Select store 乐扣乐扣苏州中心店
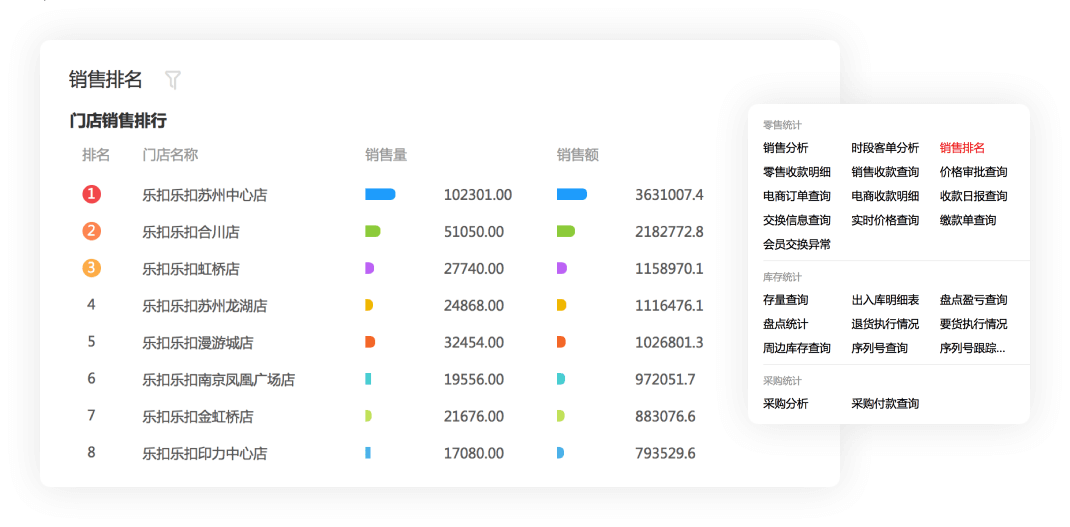1070x527 pixels. coord(205,195)
